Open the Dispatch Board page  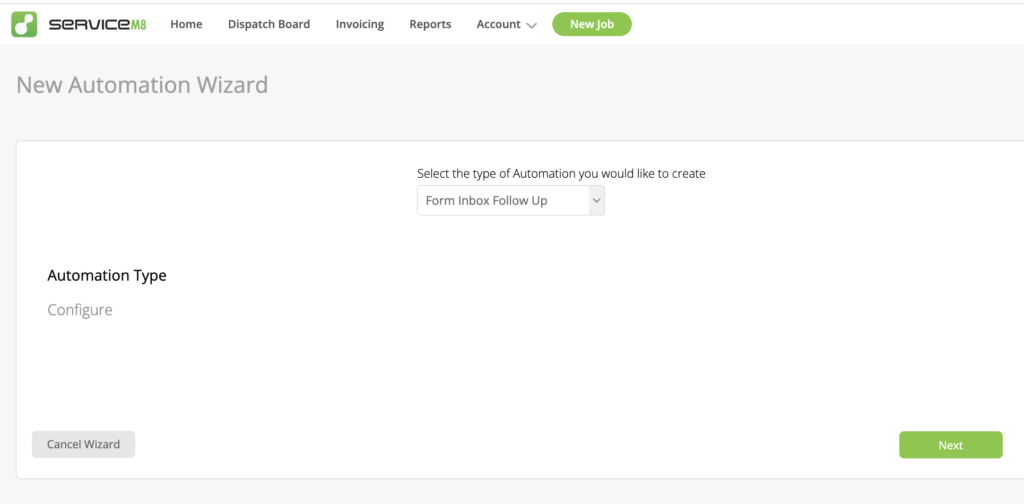[x=269, y=24]
